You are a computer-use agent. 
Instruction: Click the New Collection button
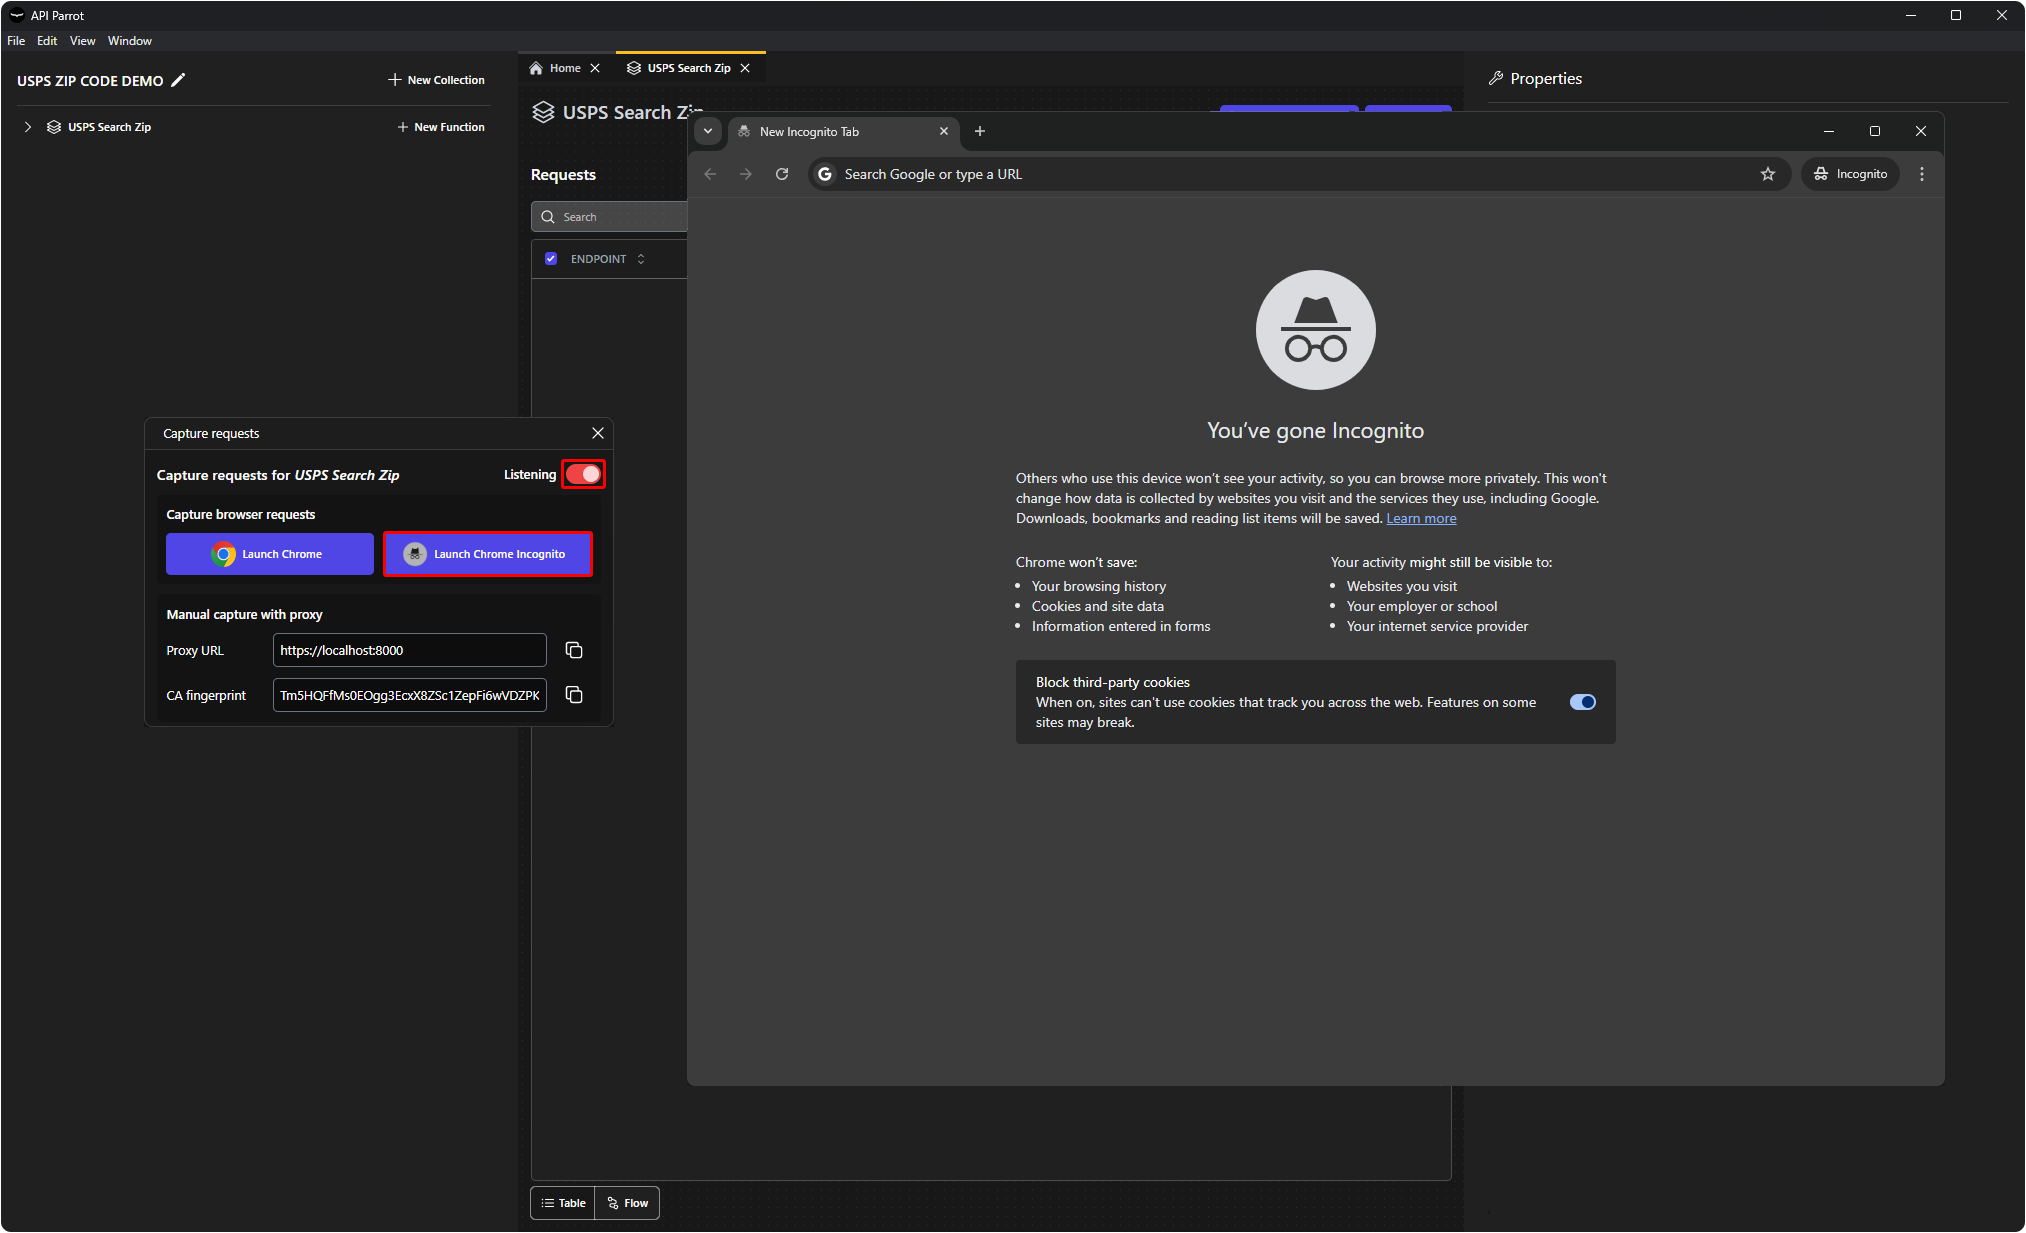click(x=436, y=80)
